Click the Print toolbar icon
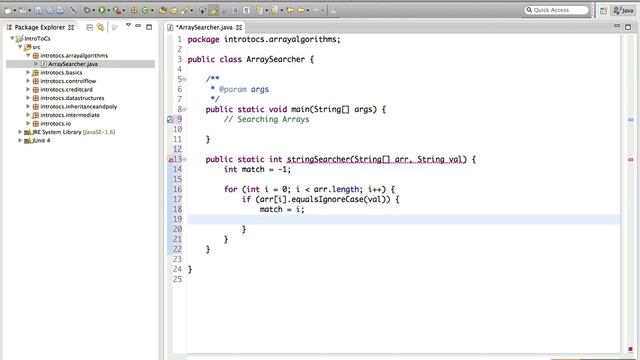Viewport: 640px width, 360px height. tap(60, 10)
